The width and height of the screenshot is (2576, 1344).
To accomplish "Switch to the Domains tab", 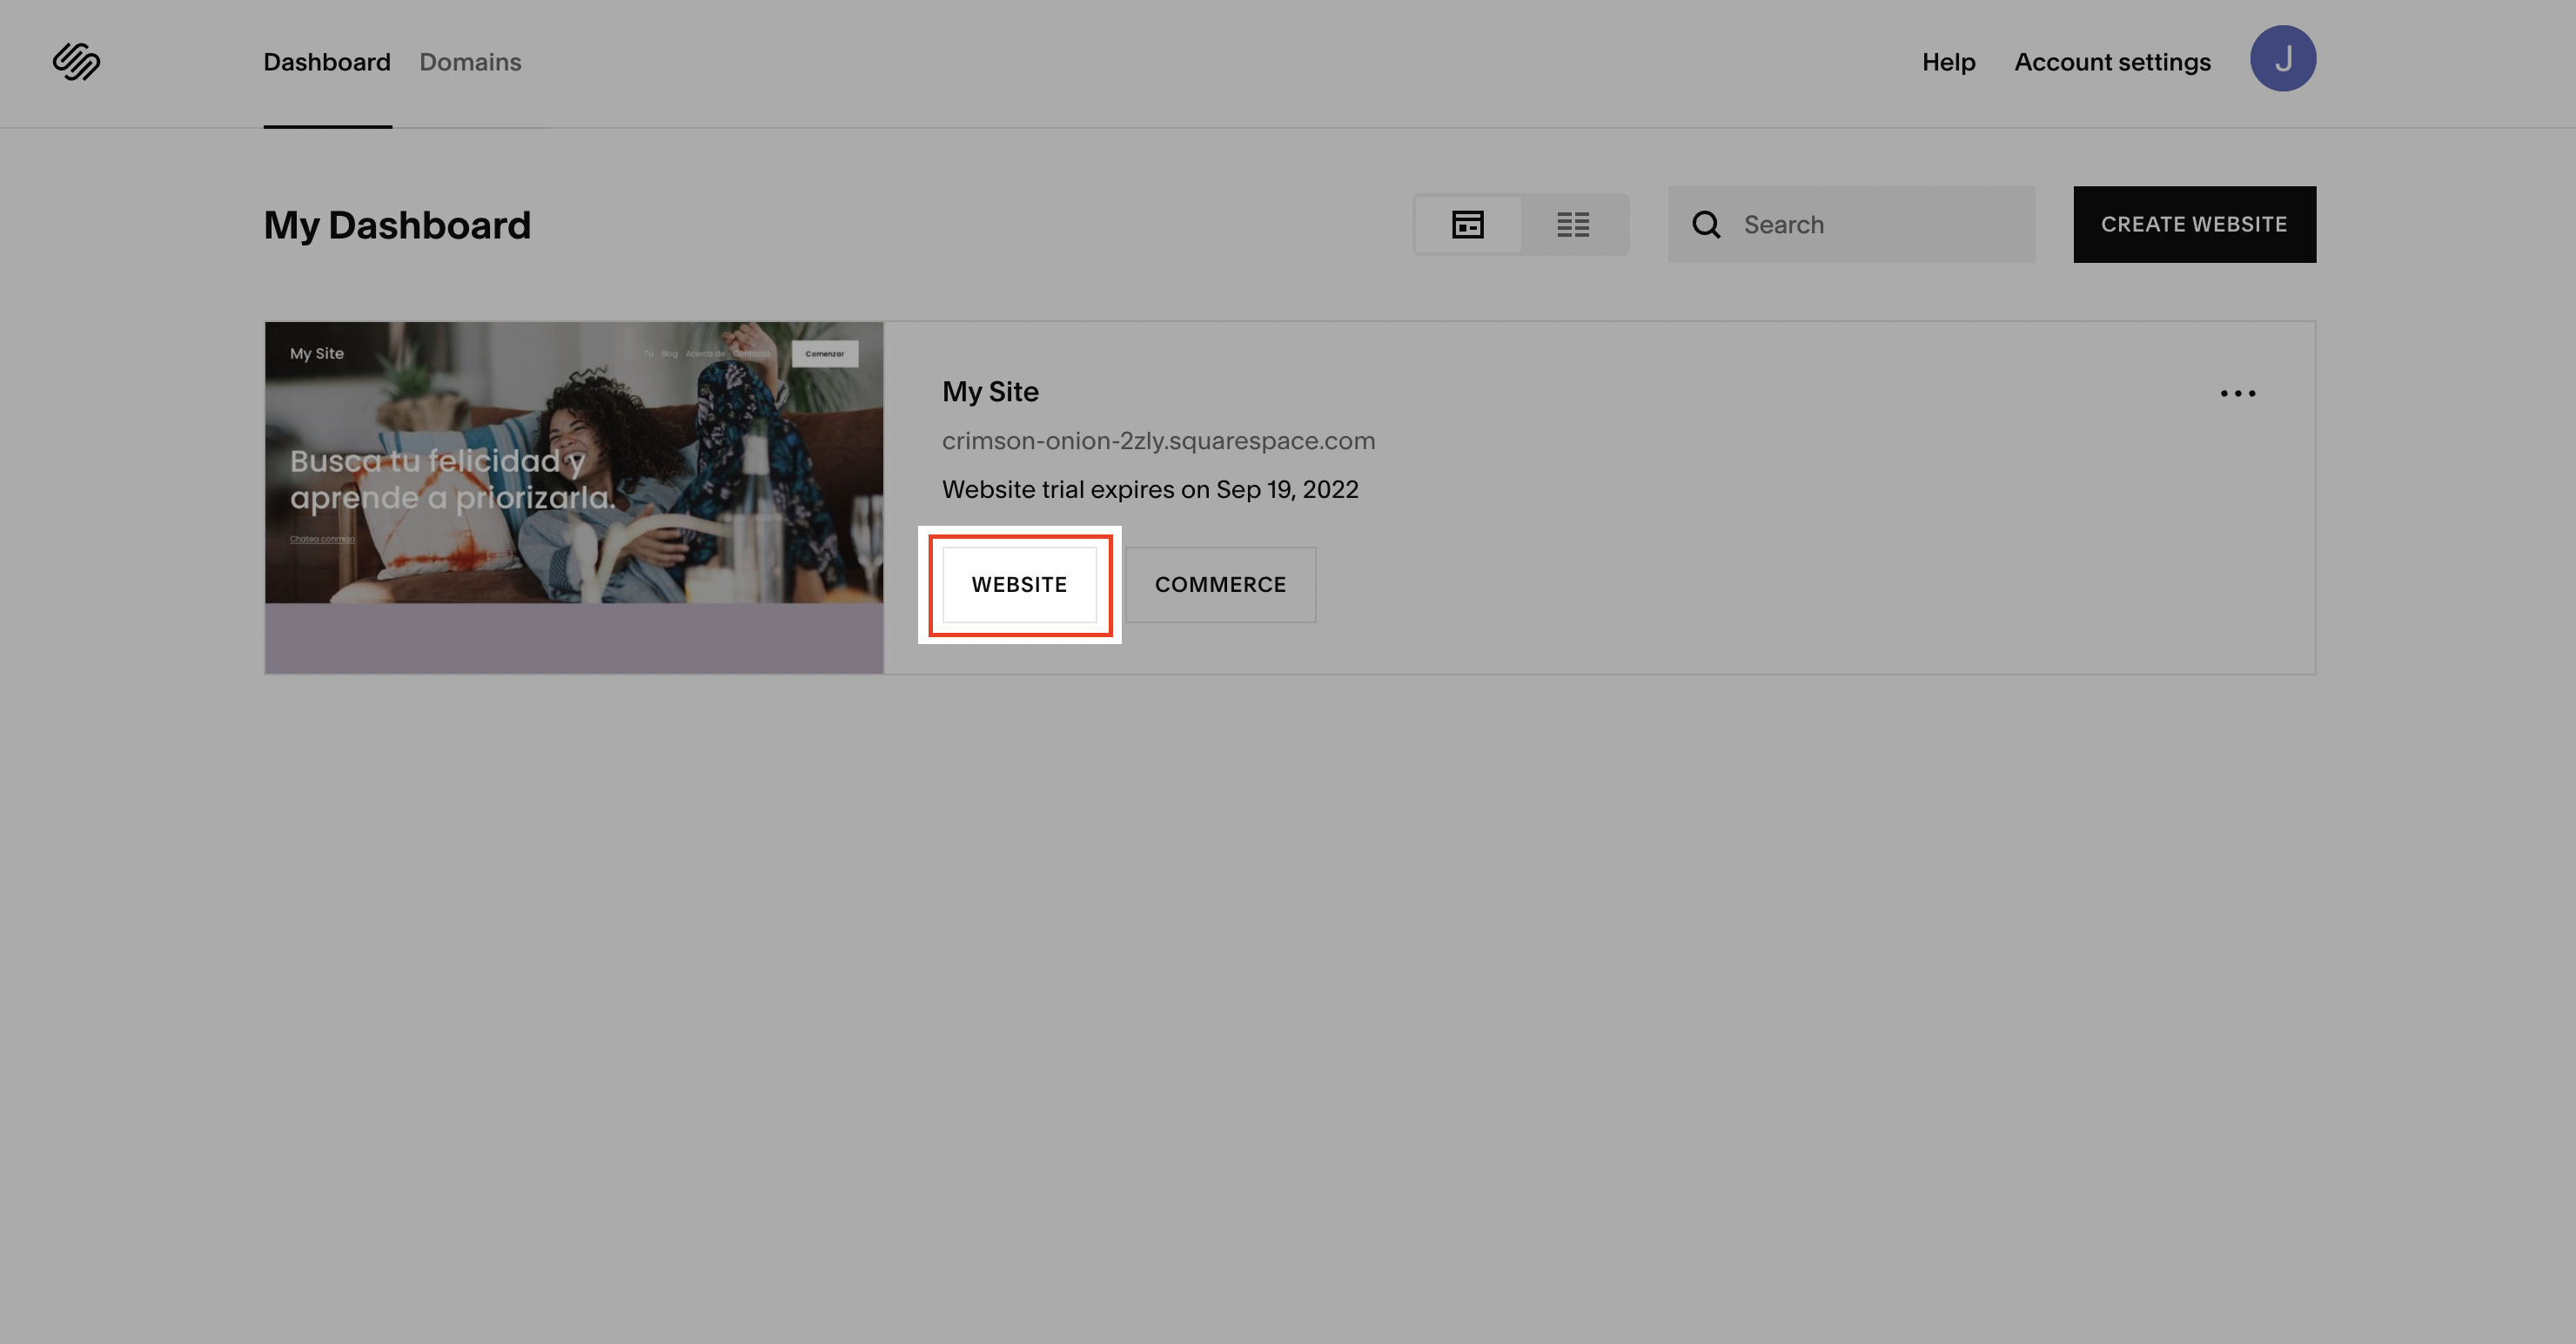I will [x=470, y=62].
